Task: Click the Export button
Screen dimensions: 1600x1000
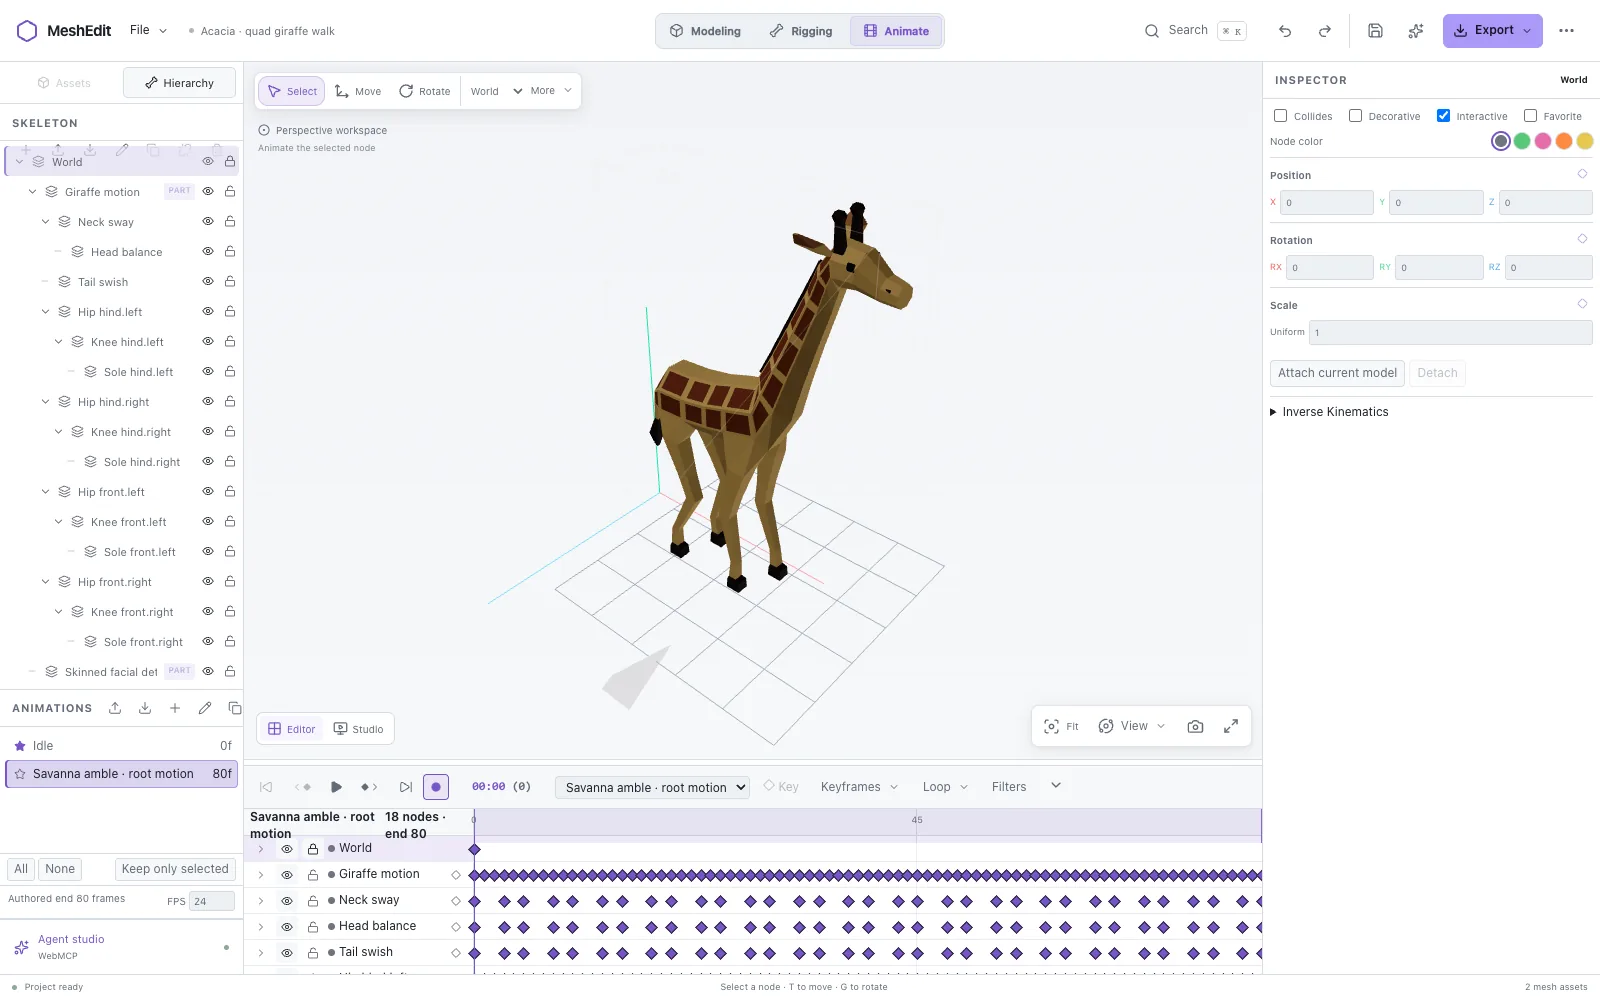Action: (x=1492, y=31)
